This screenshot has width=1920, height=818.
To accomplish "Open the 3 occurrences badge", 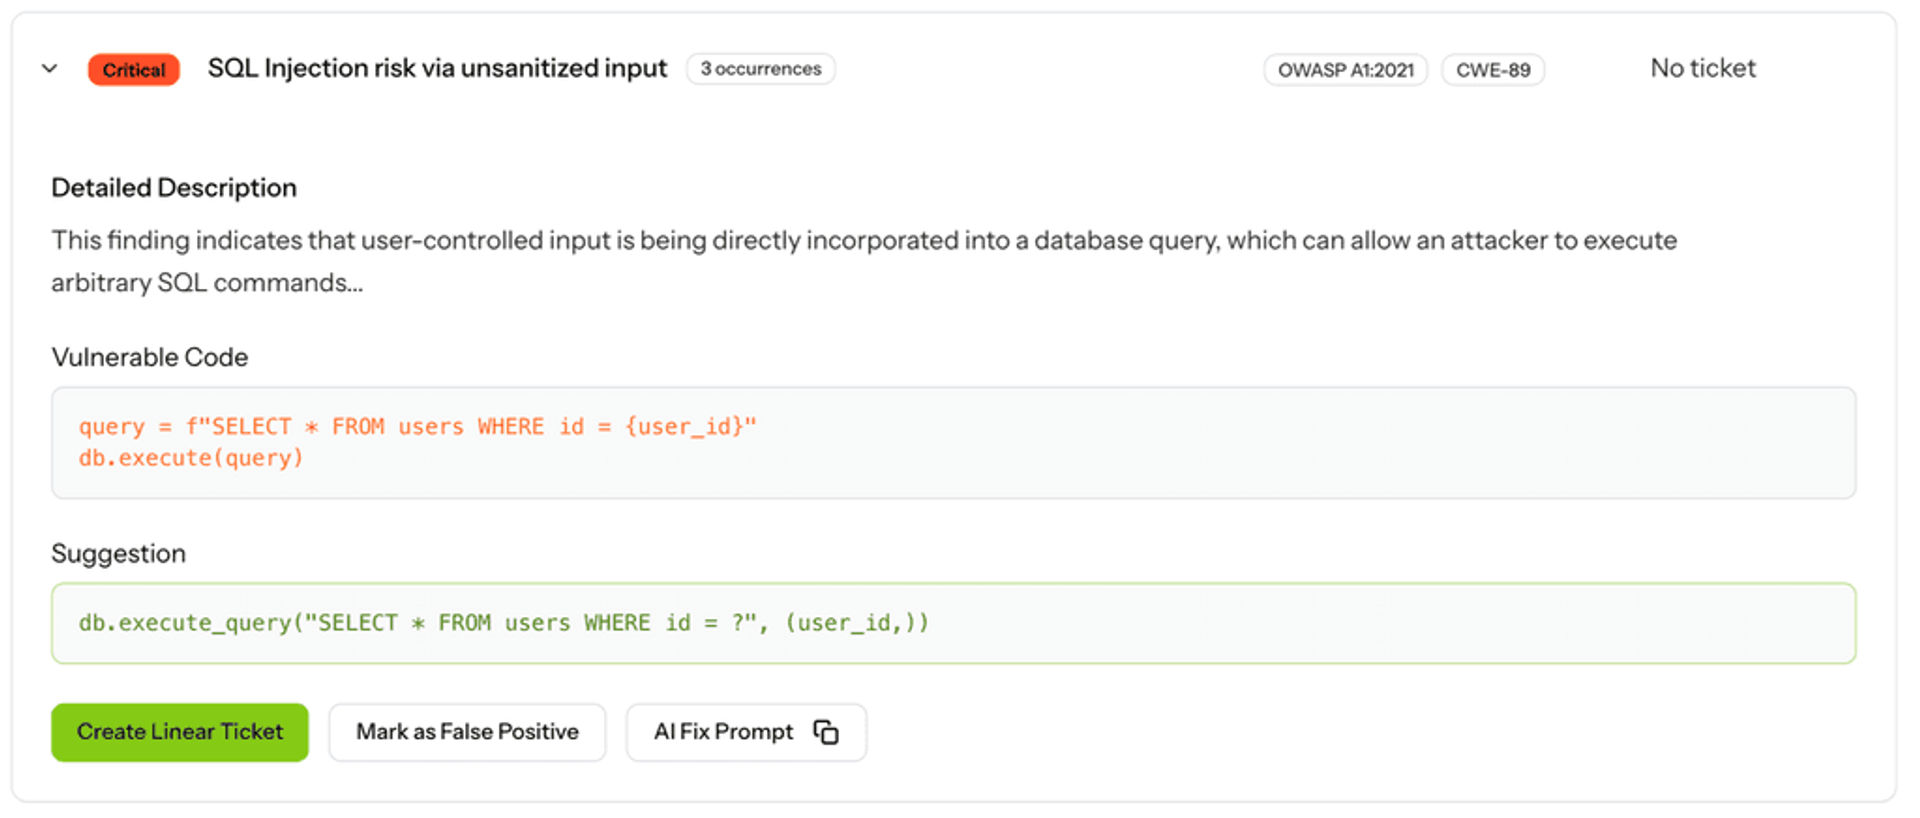I will click(x=761, y=69).
